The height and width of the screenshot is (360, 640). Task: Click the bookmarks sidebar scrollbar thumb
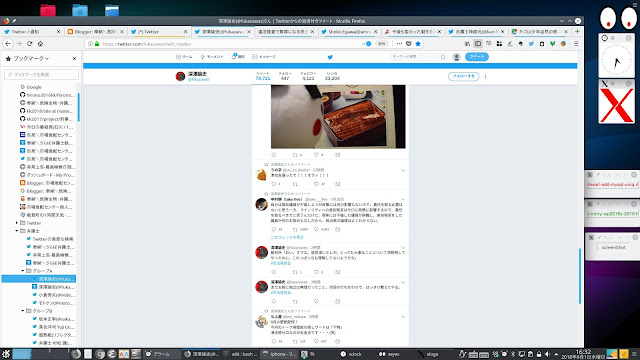[78, 107]
